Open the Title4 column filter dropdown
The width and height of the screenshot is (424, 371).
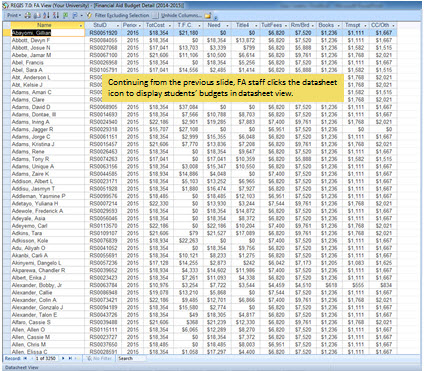[x=256, y=26]
